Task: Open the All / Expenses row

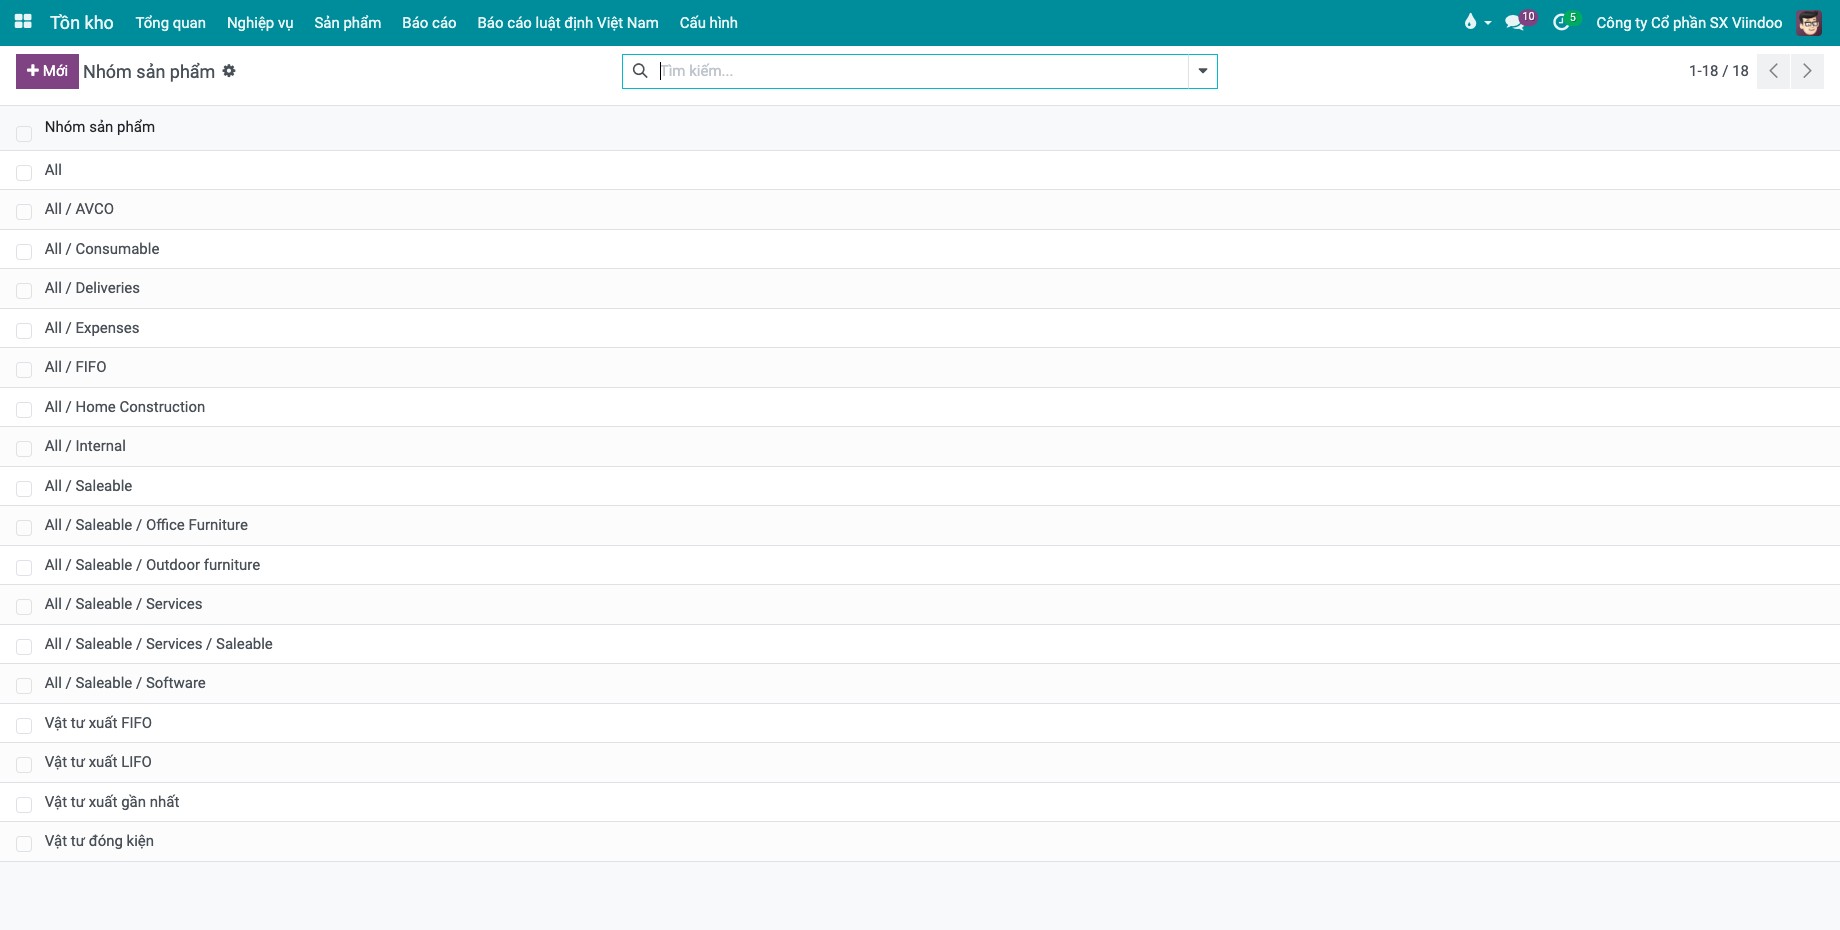Action: coord(920,328)
